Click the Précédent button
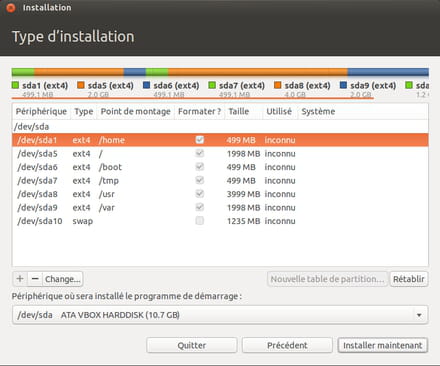440x366 pixels. (x=287, y=345)
